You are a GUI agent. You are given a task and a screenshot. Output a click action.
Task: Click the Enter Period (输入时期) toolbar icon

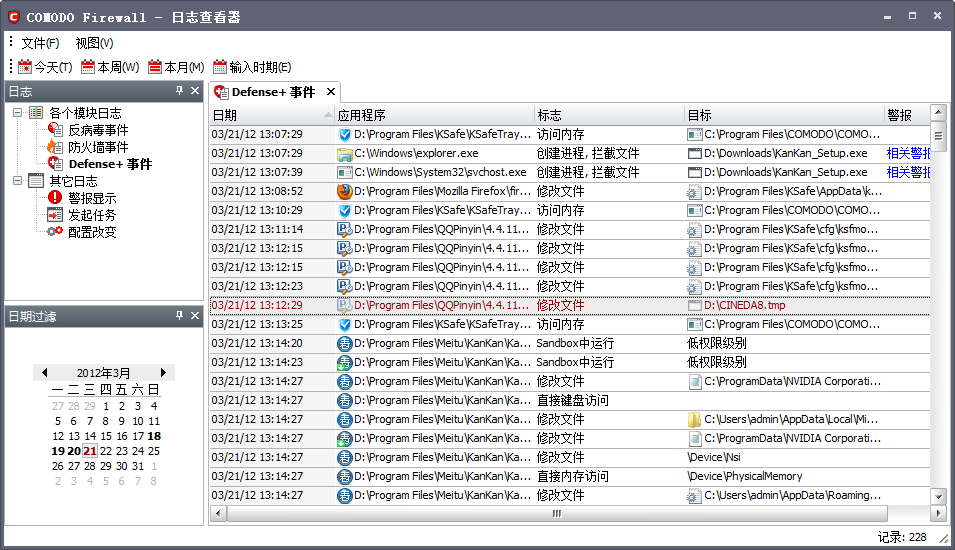pos(219,67)
